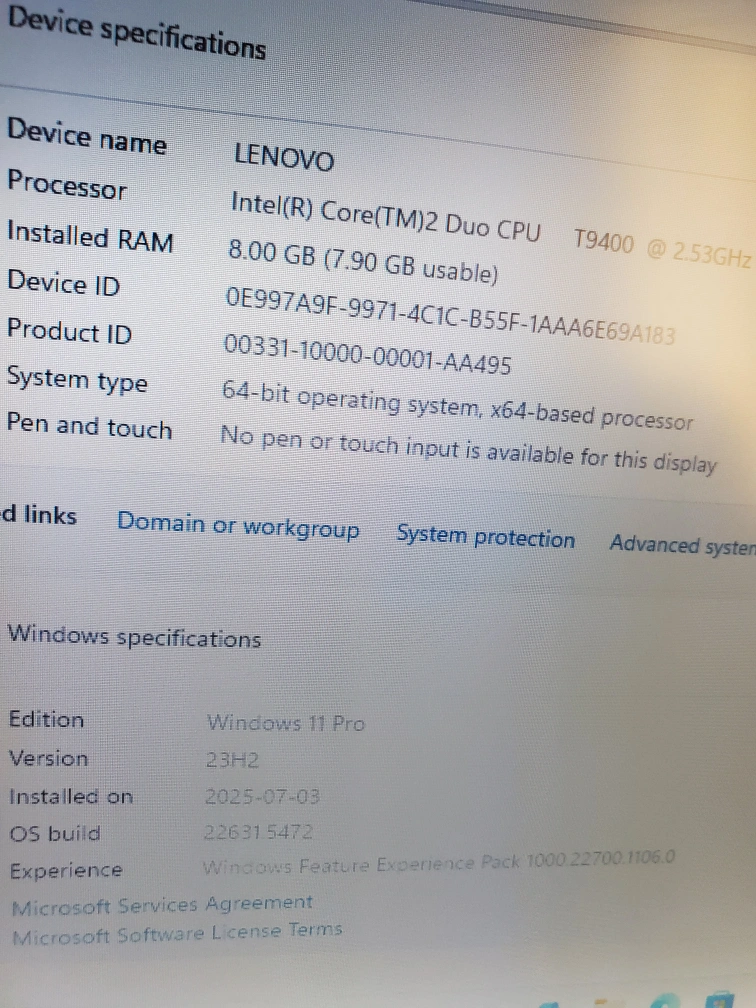Click the OS build label

point(55,833)
